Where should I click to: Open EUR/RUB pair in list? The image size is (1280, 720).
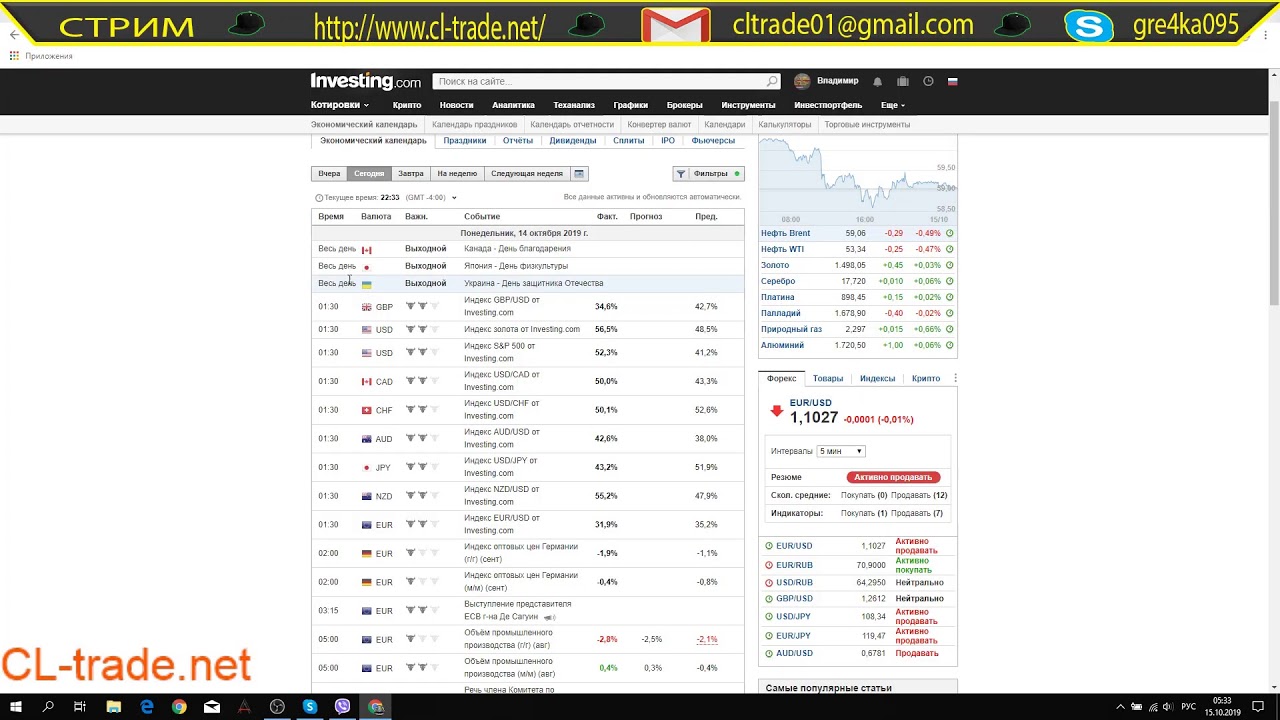(794, 565)
